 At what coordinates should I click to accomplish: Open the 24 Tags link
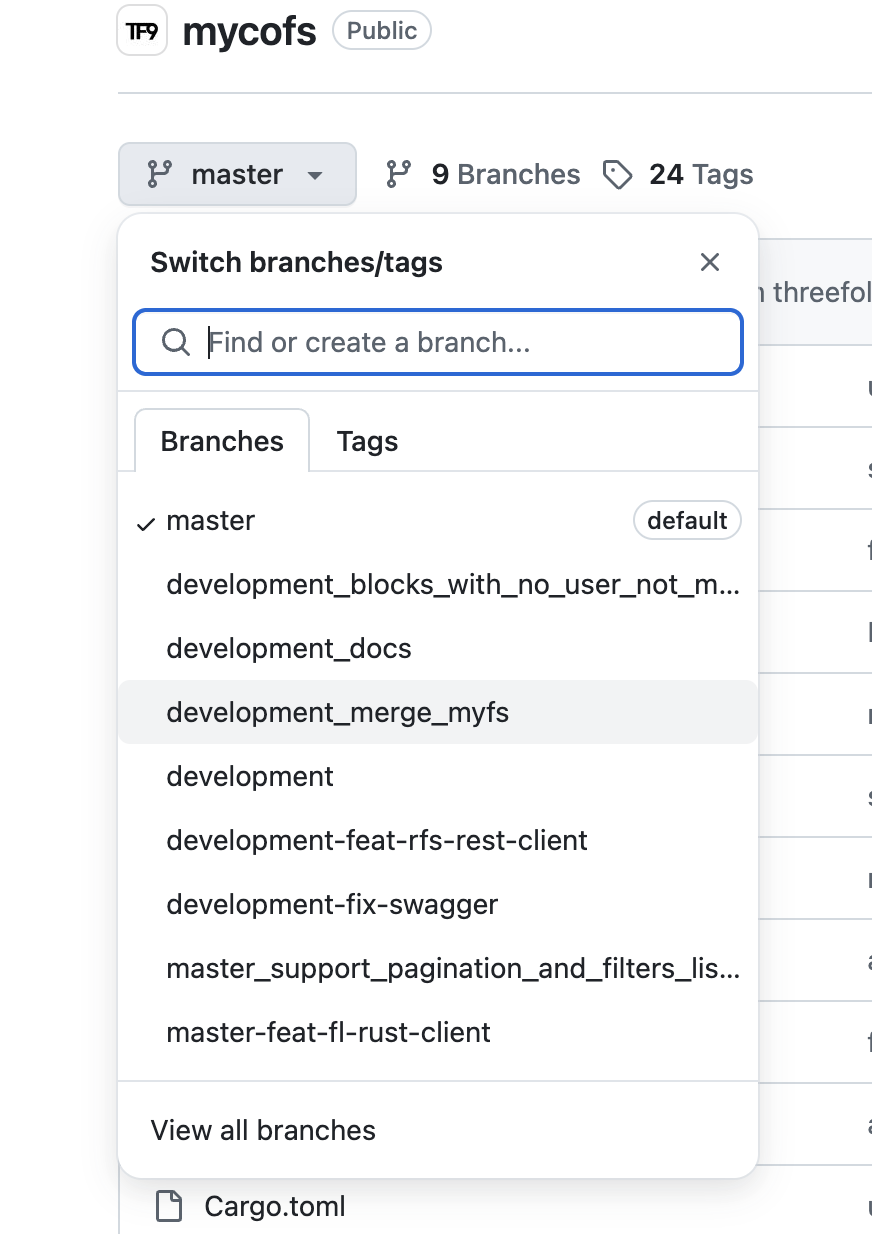click(700, 175)
